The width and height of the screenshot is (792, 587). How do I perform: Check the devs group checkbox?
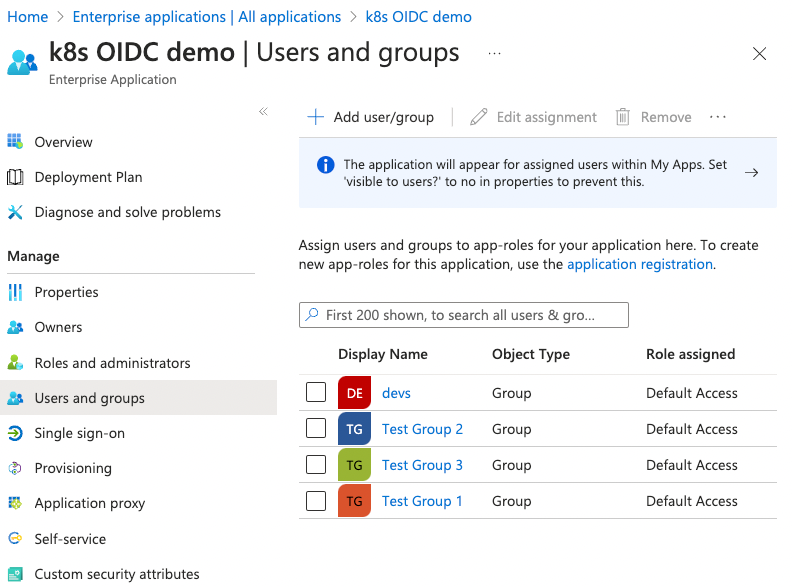click(316, 393)
